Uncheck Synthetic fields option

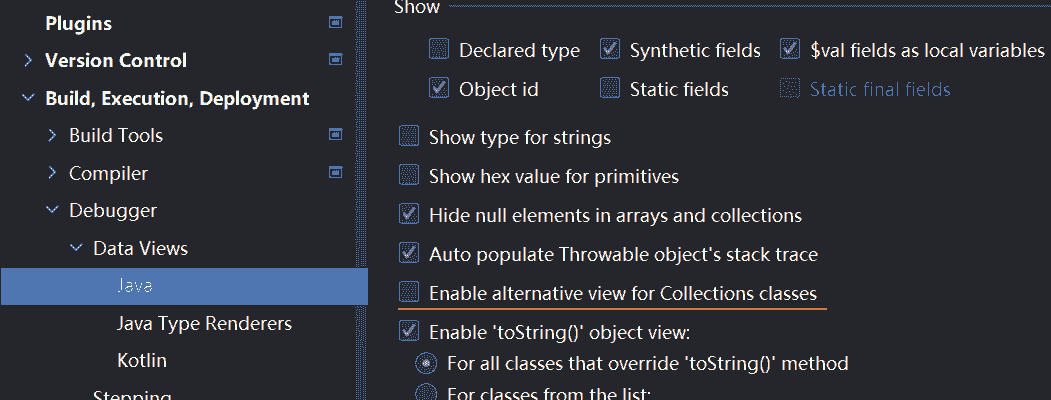coord(610,50)
